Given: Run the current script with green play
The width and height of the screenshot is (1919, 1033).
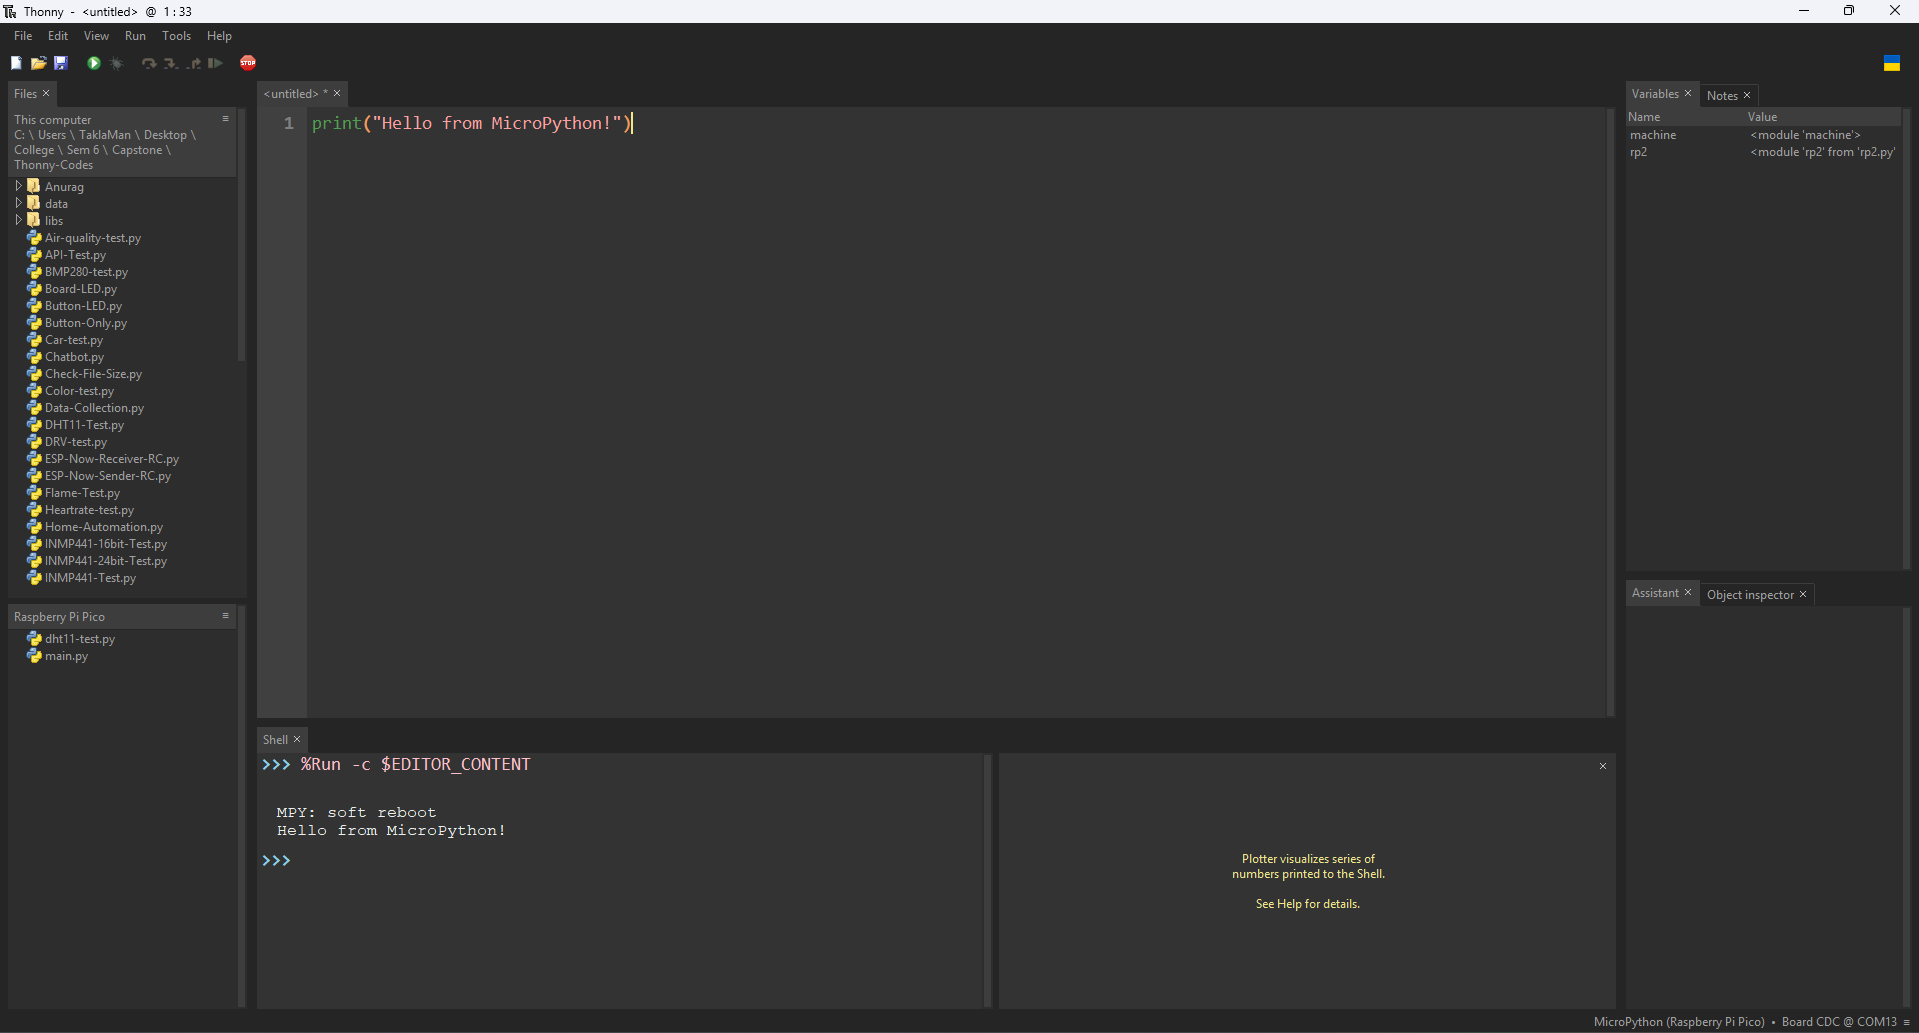Looking at the screenshot, I should 93,63.
